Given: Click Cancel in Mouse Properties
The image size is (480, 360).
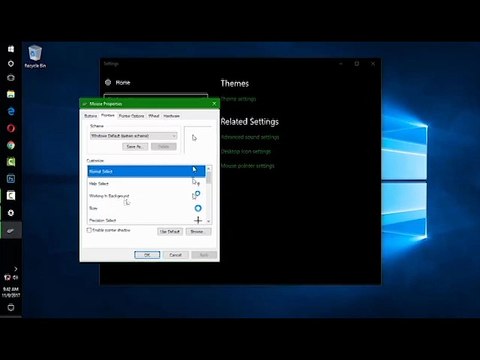Looking at the screenshot, I should pos(175,255).
